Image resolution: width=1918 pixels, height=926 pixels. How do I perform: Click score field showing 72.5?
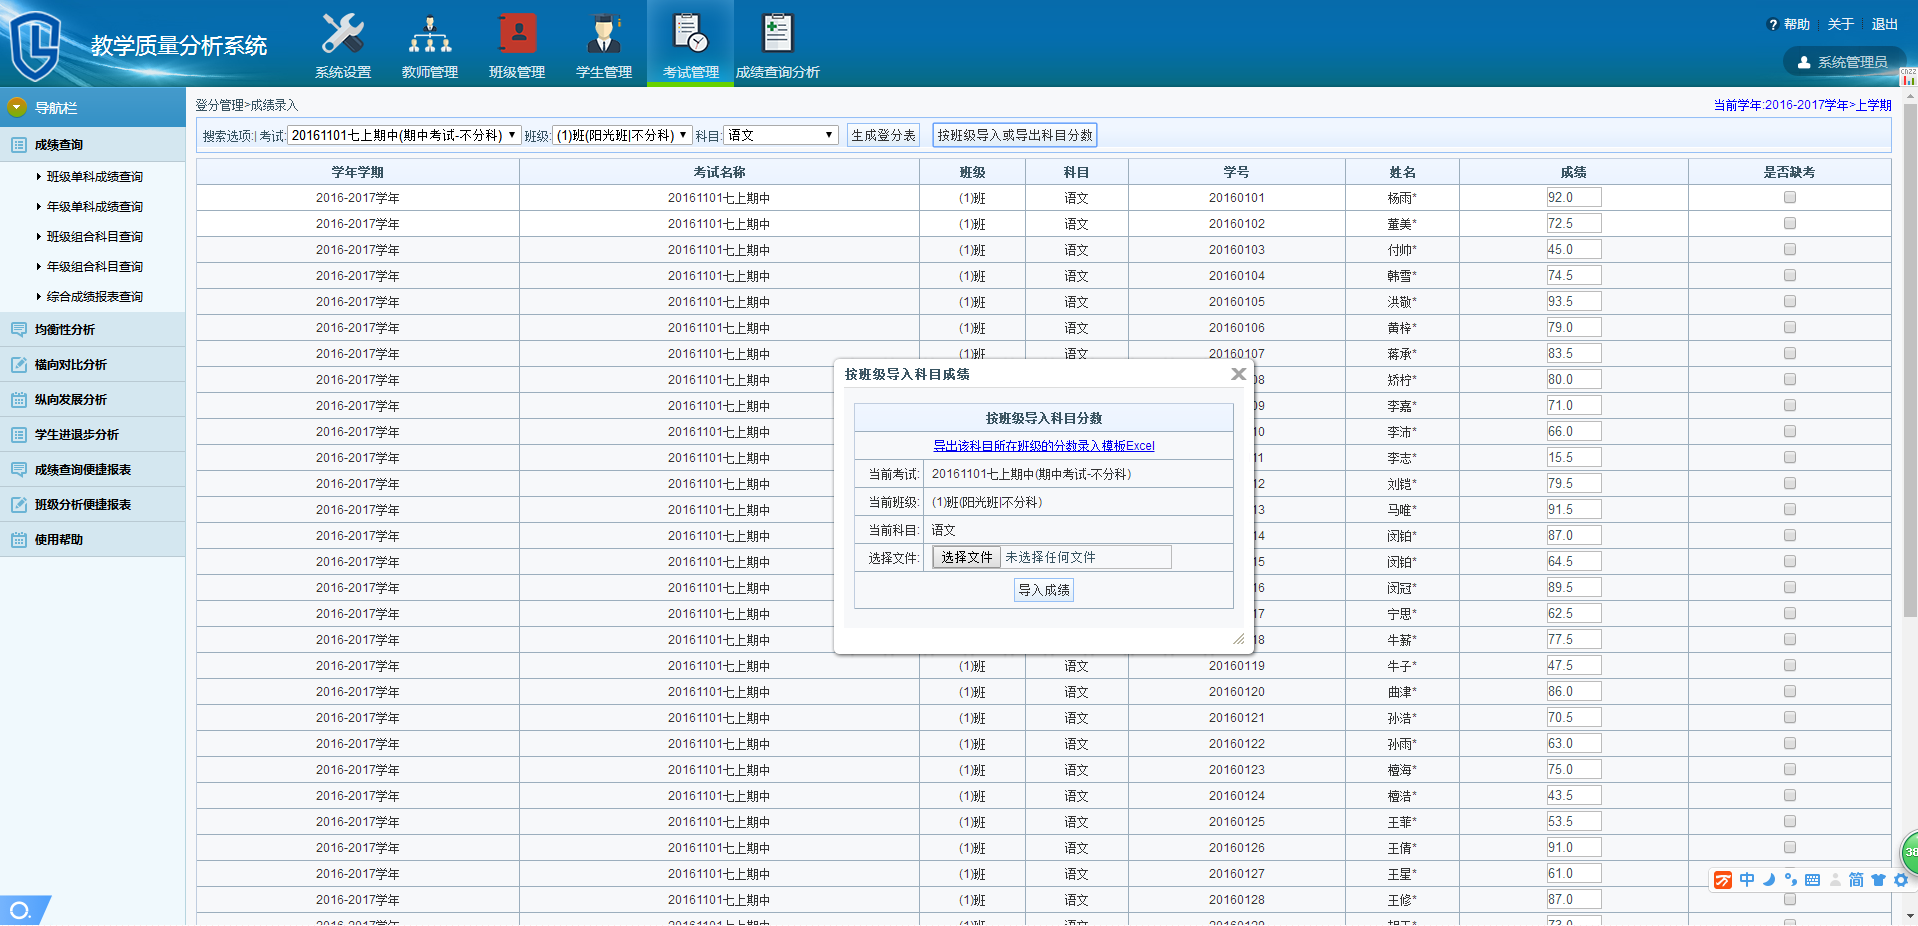tap(1574, 224)
